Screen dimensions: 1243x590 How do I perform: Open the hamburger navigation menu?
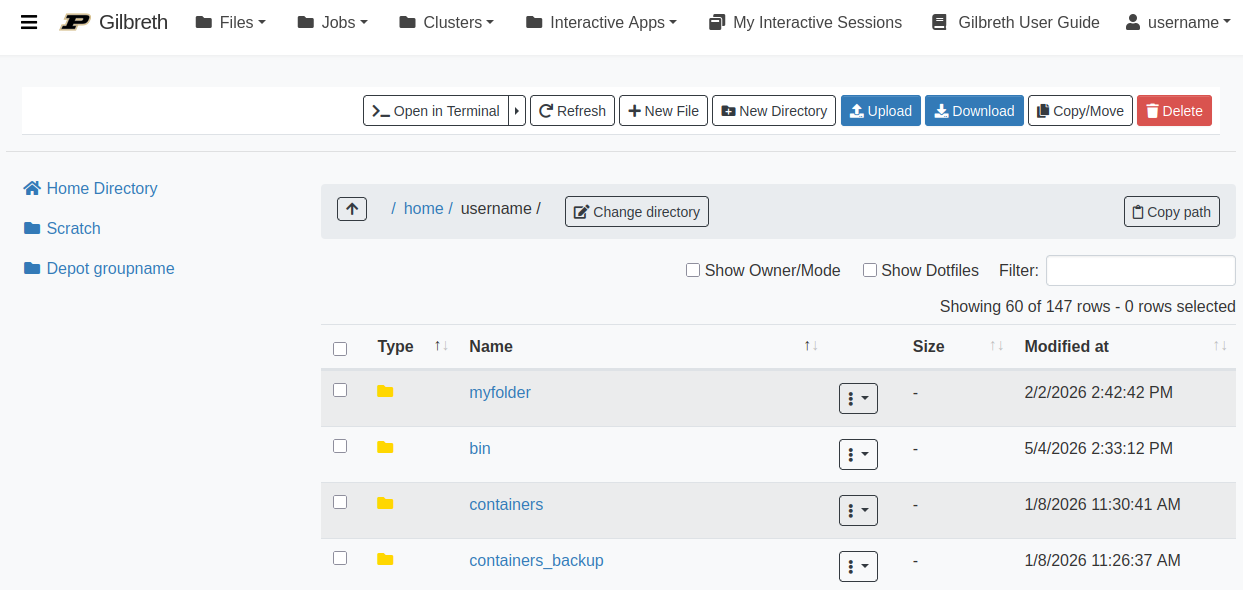pyautogui.click(x=29, y=22)
